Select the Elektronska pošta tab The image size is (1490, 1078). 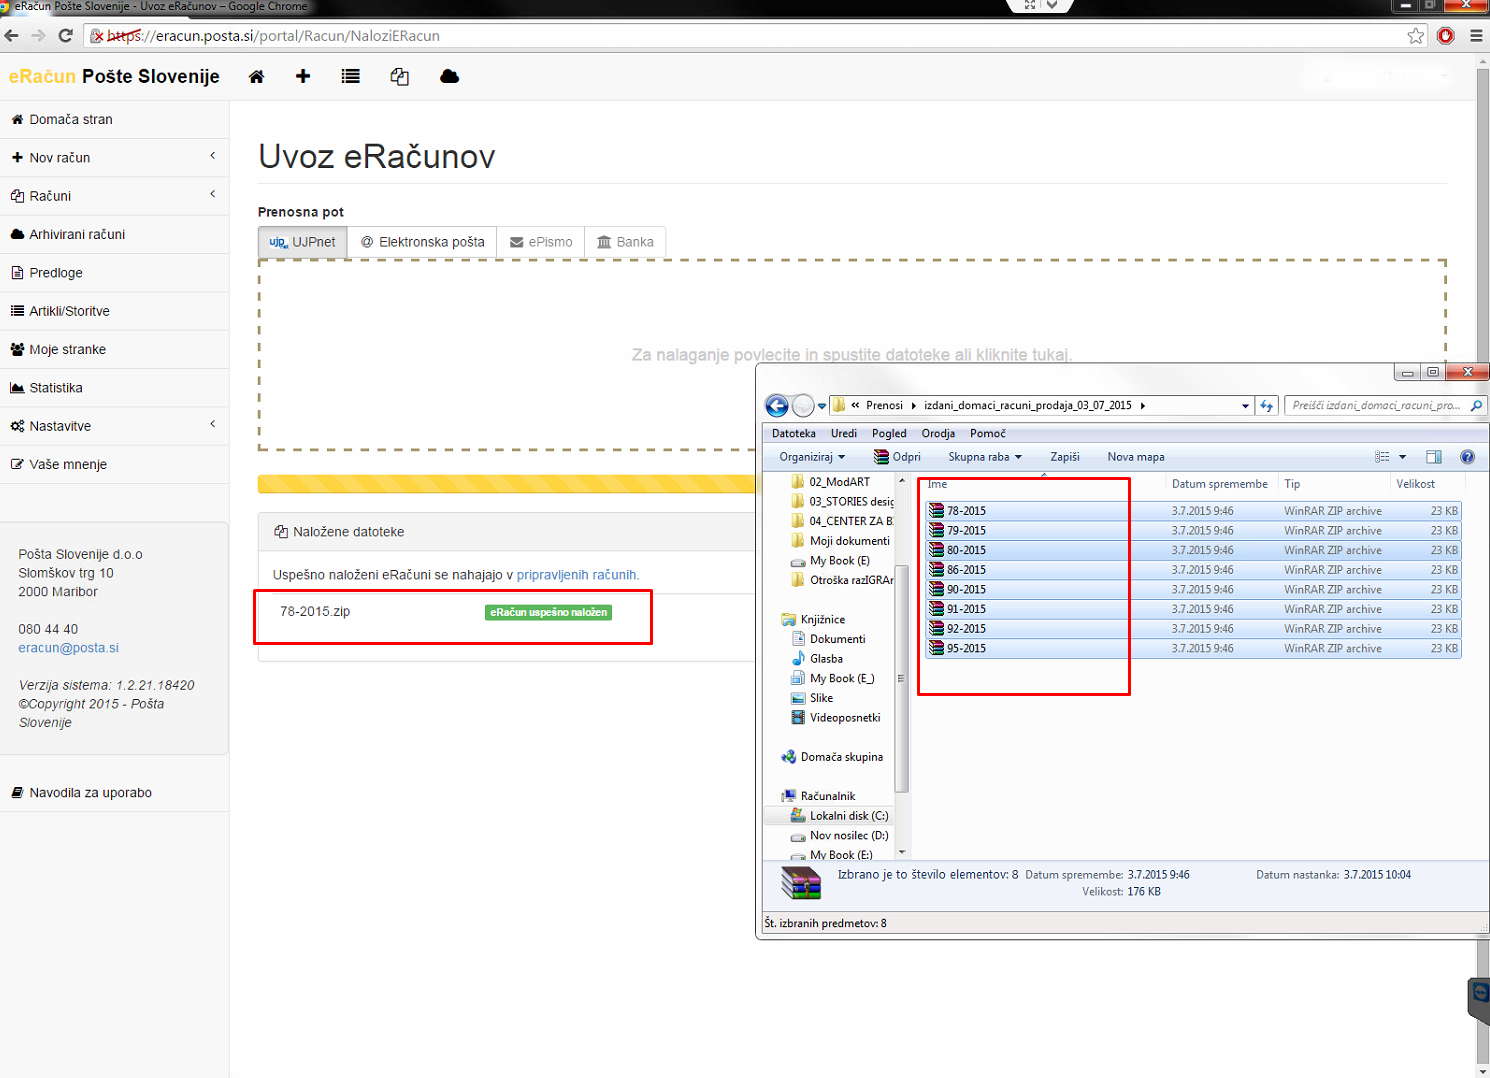tap(422, 242)
